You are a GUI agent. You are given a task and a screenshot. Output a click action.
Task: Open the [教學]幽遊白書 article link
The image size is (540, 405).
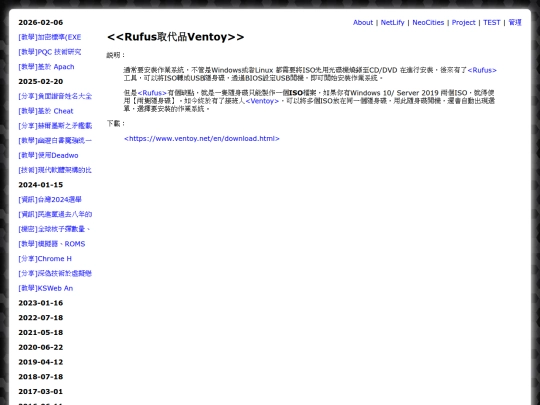[x=55, y=141]
